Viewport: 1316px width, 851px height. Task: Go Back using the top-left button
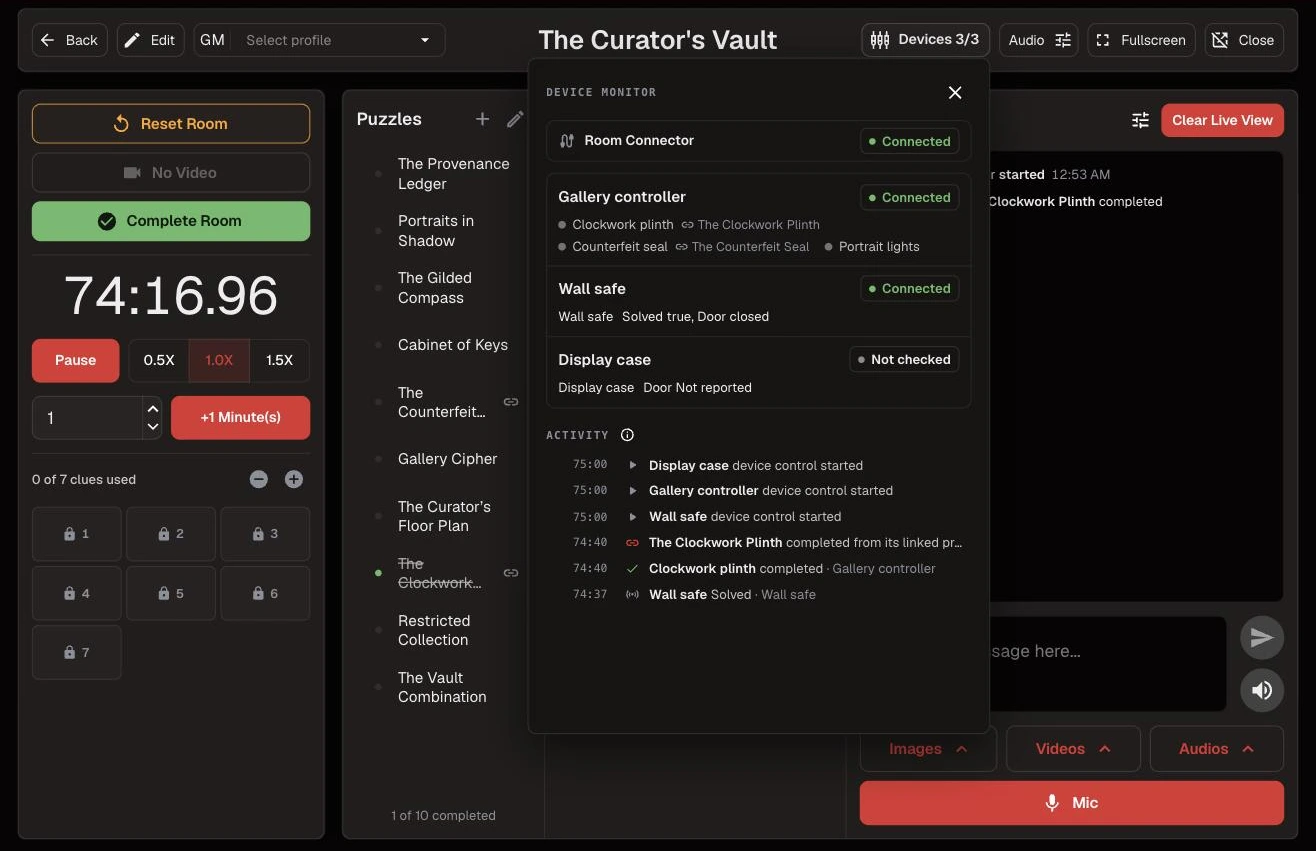[x=70, y=40]
